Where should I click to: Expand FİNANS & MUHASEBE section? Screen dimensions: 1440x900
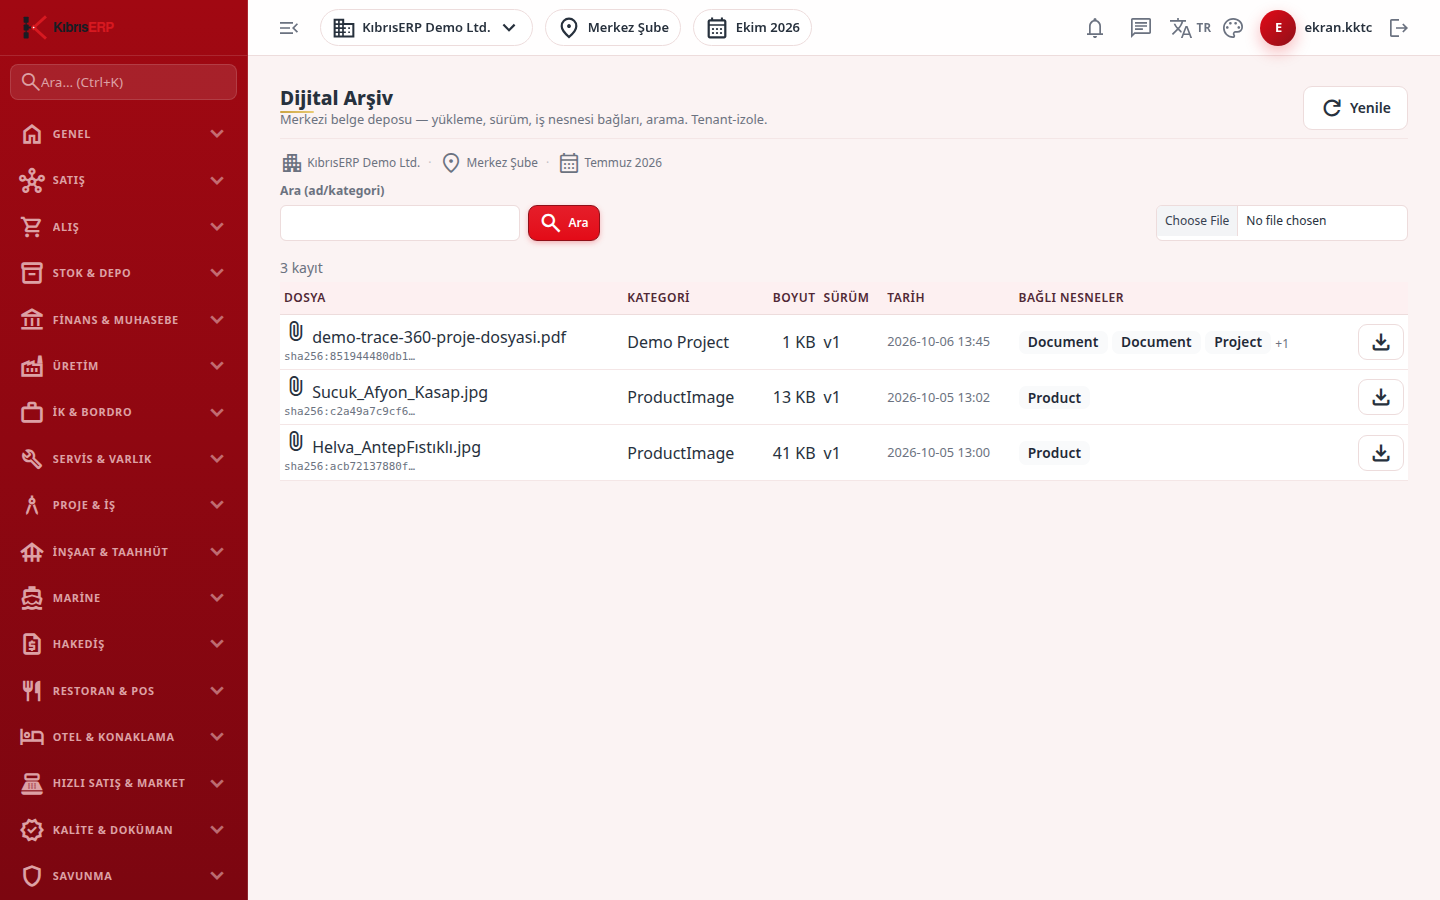coord(124,320)
